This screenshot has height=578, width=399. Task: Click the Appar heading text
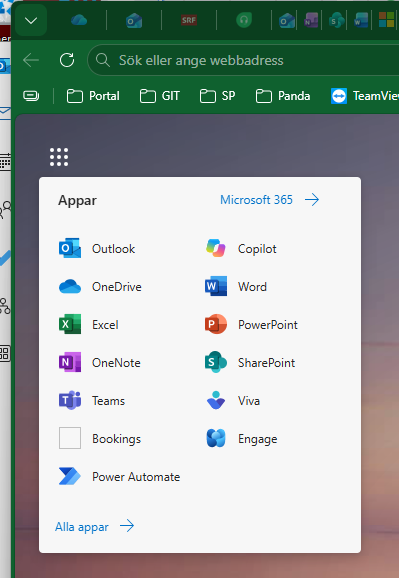(x=77, y=201)
